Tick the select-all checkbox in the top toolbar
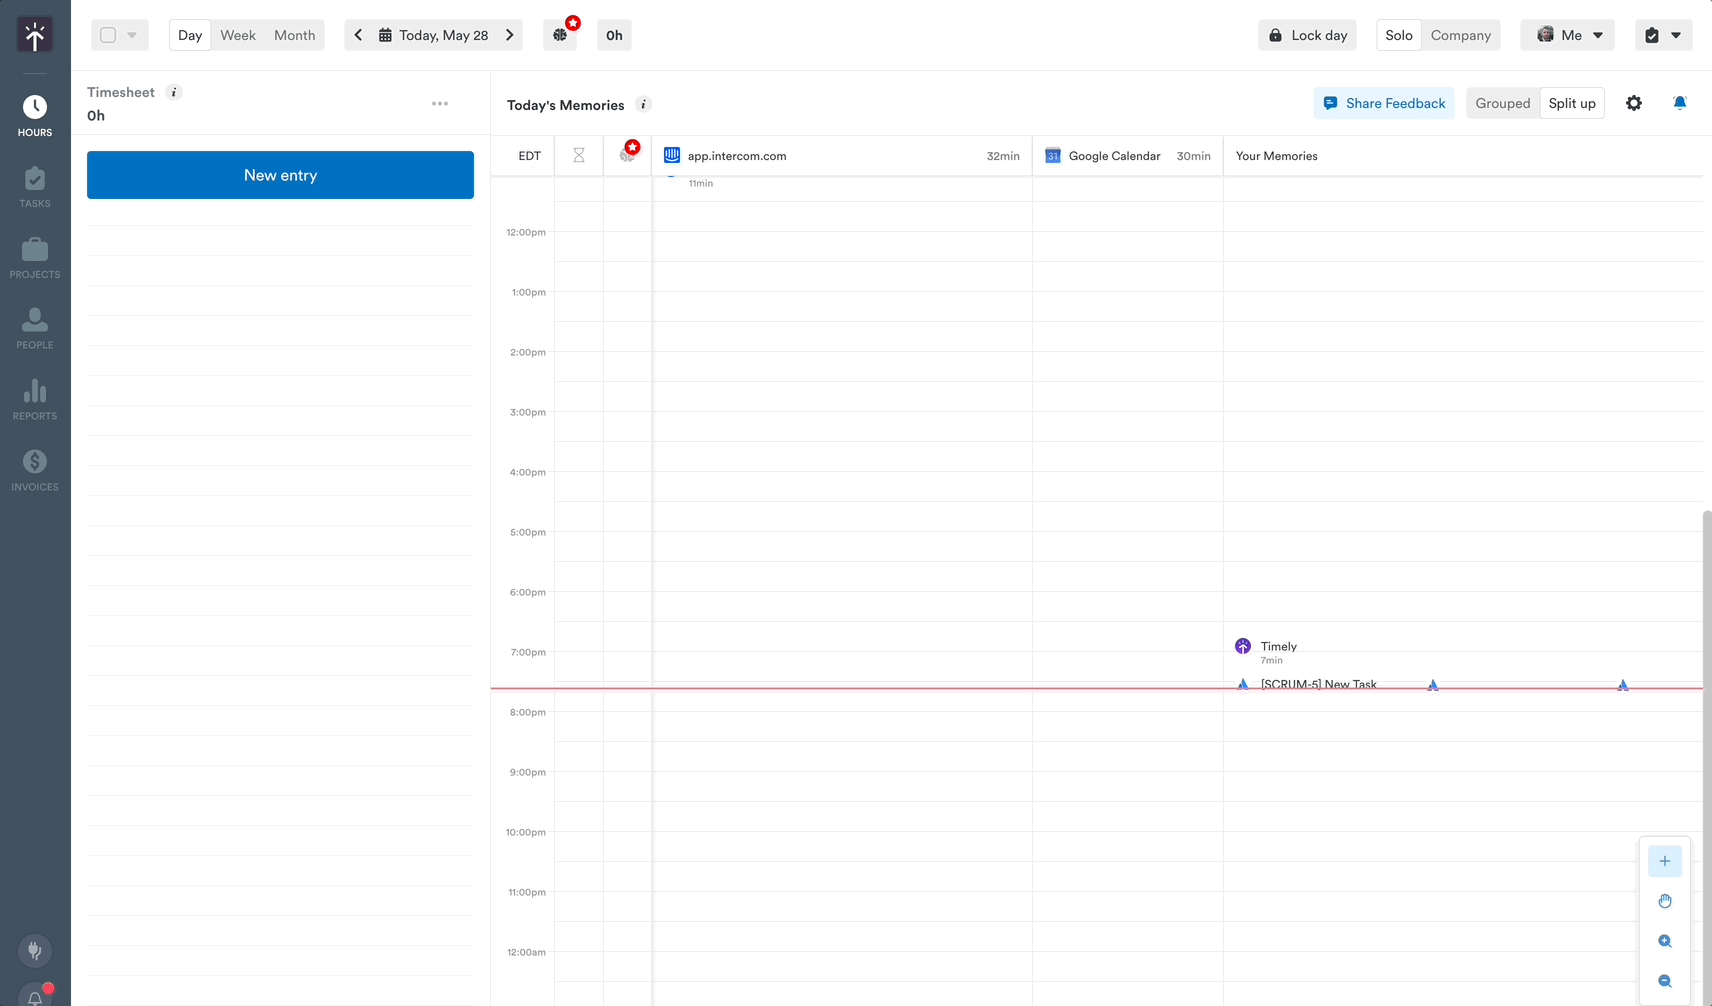 coord(107,34)
